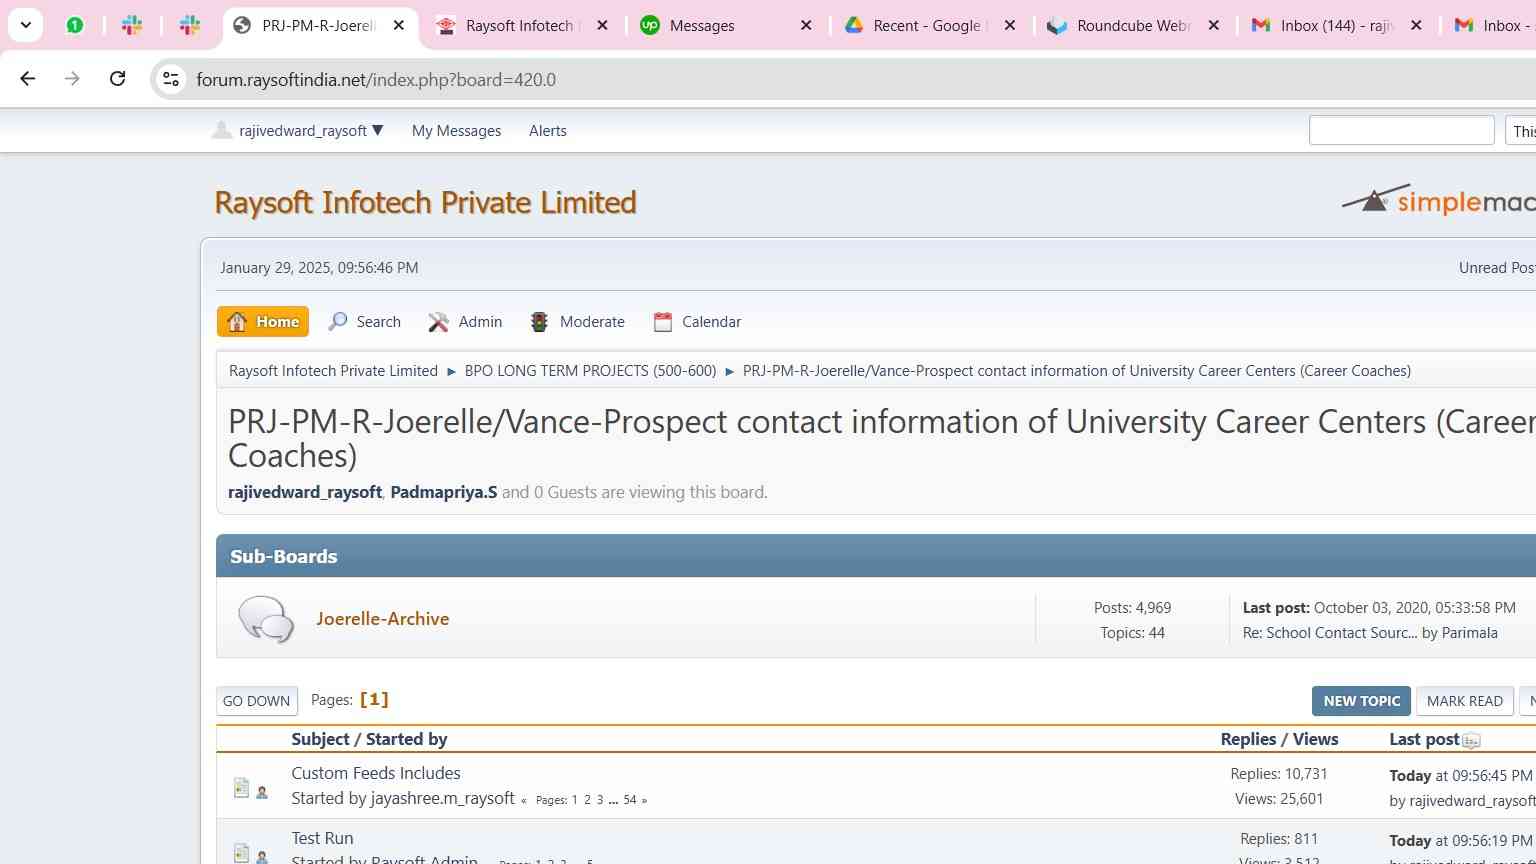Expand the rajivedward_raysoft user menu
The height and width of the screenshot is (864, 1536).
[x=311, y=131]
